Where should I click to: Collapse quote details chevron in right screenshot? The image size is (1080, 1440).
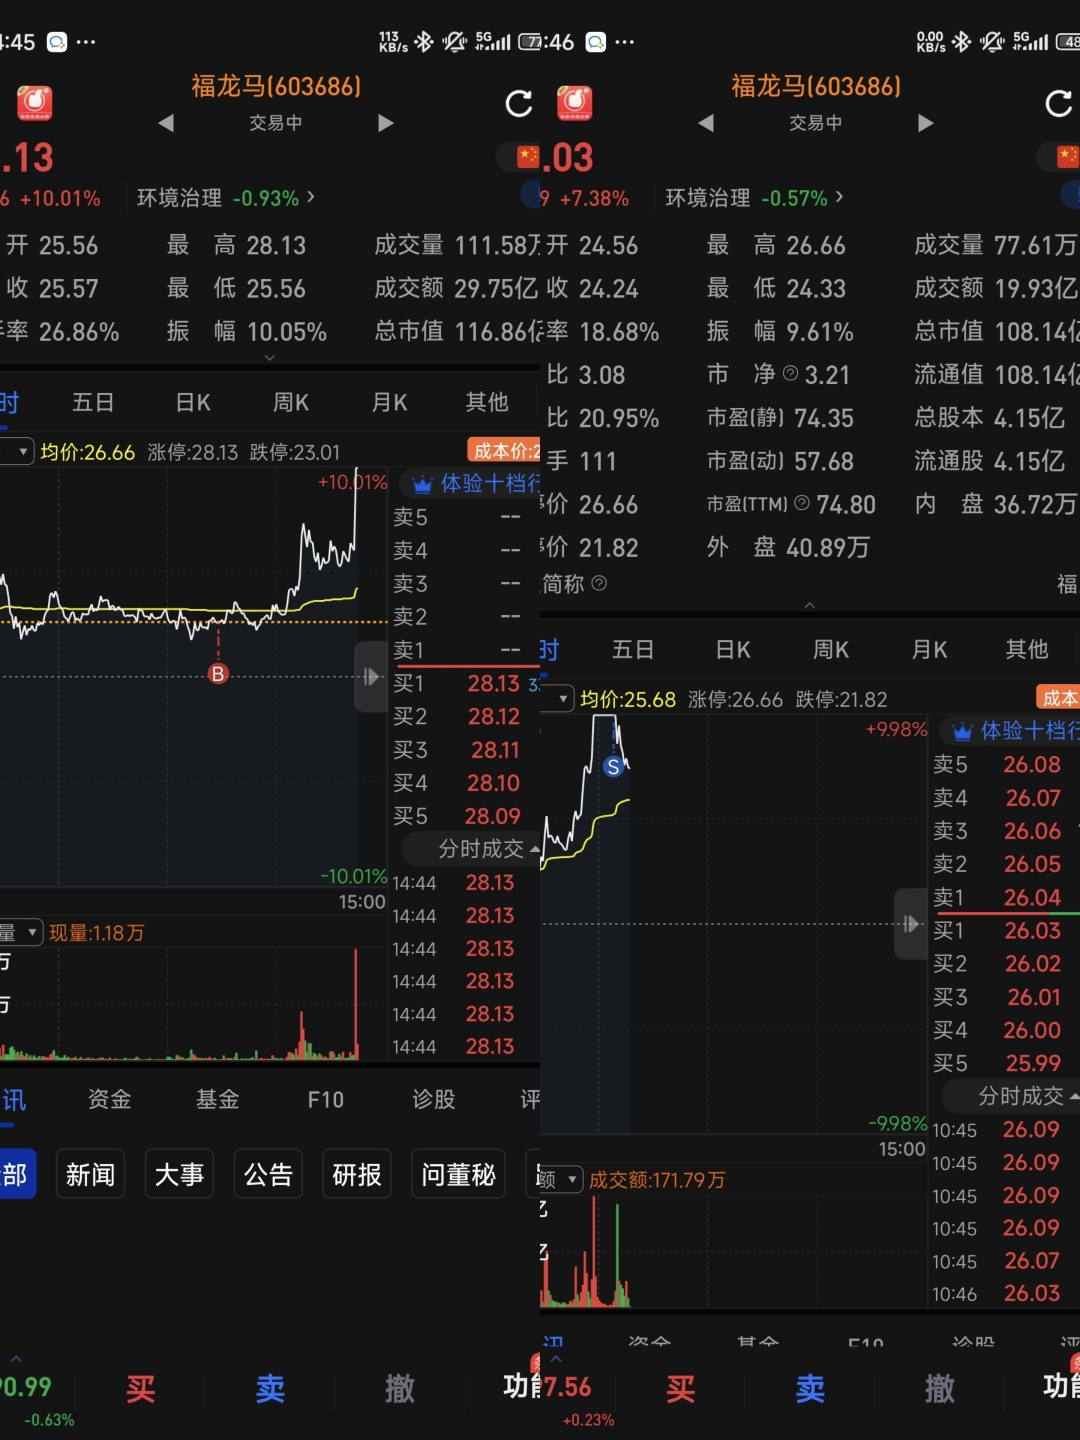tap(809, 605)
